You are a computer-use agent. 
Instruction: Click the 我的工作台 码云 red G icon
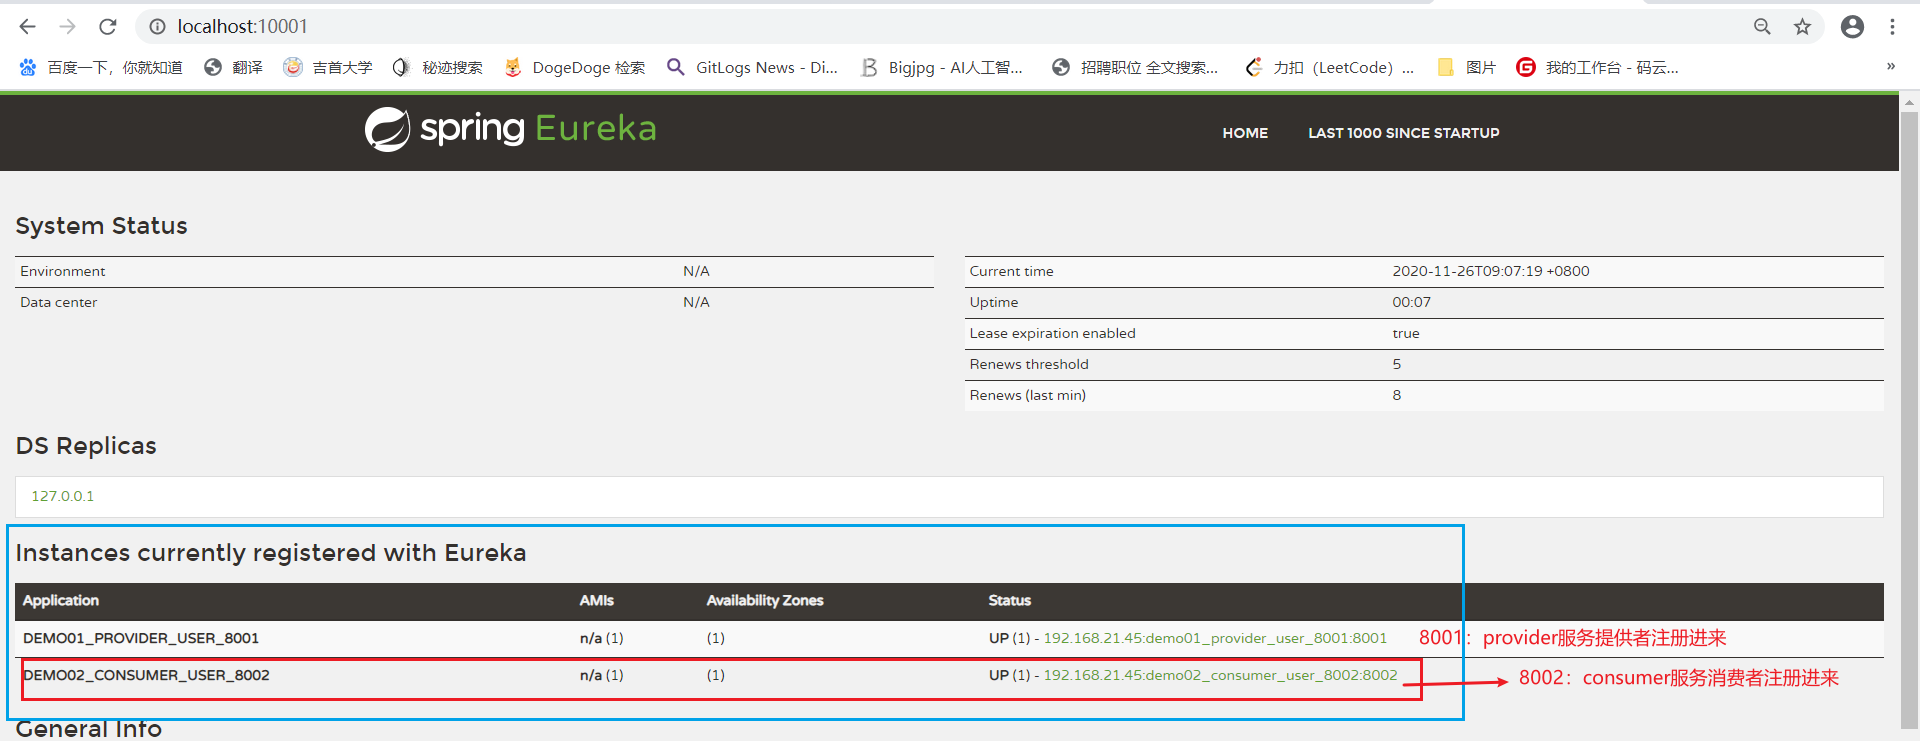pyautogui.click(x=1526, y=67)
